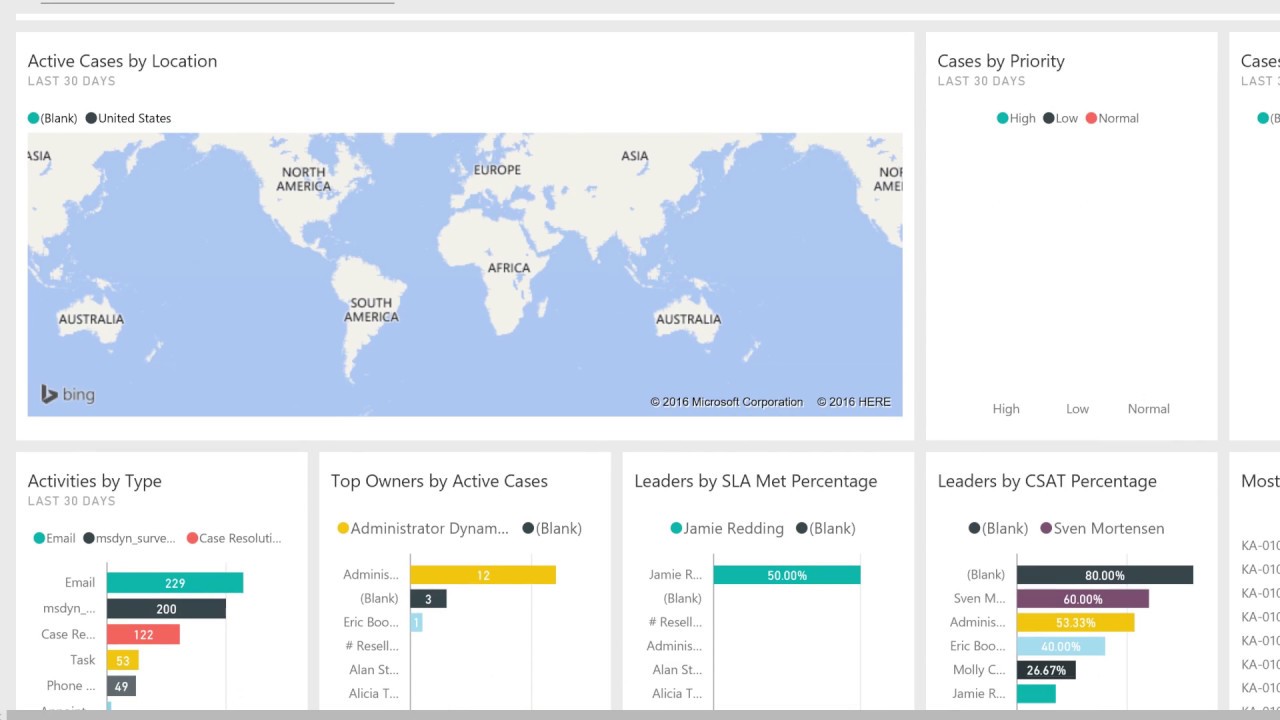Click Jamie Redding legend marker
The image size is (1280, 720).
tap(677, 528)
